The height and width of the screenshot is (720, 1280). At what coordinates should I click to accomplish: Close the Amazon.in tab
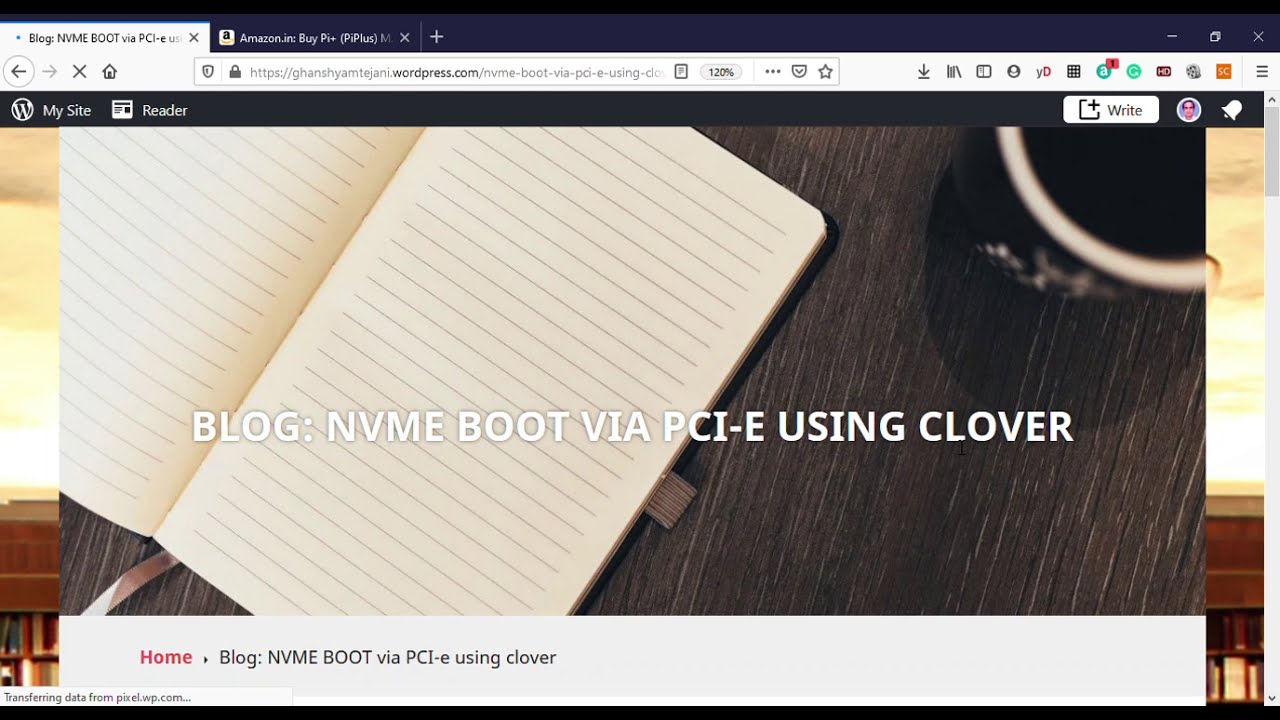point(405,38)
